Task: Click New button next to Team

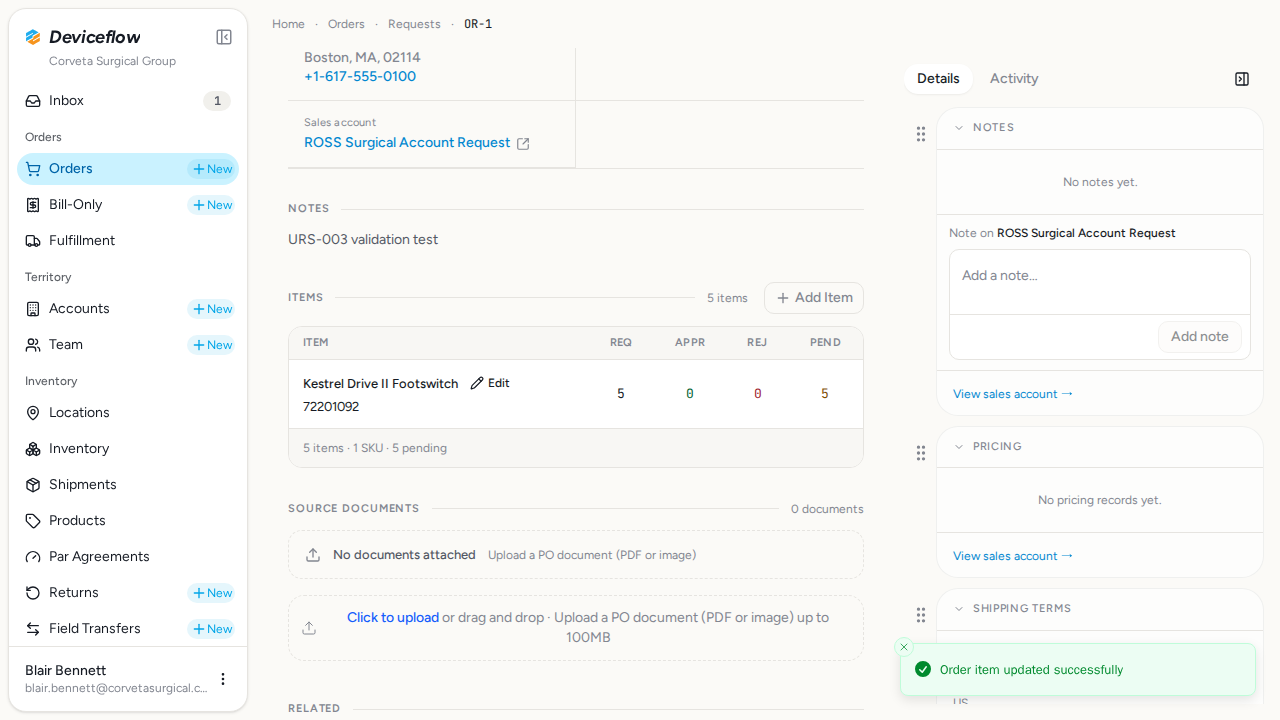Action: 212,345
